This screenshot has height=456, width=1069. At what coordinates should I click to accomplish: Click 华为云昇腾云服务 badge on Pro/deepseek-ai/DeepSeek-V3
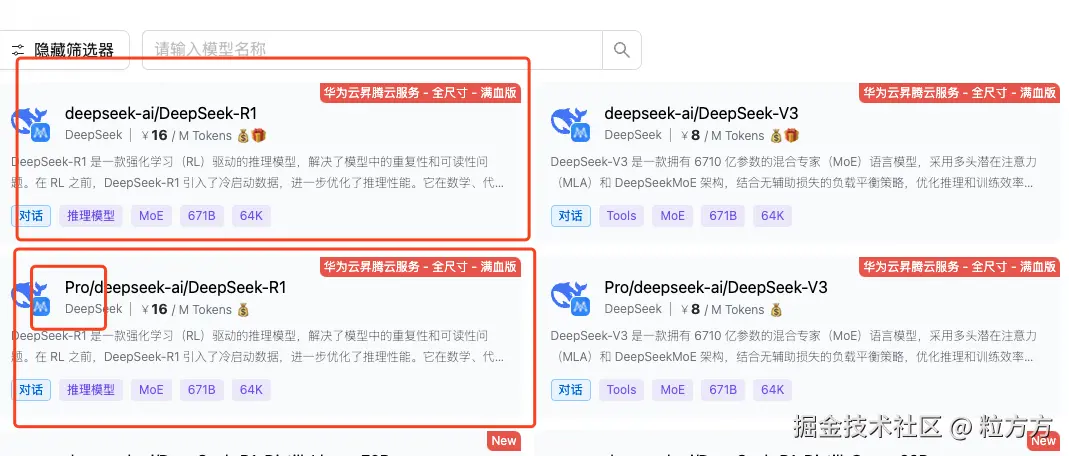pyautogui.click(x=961, y=267)
